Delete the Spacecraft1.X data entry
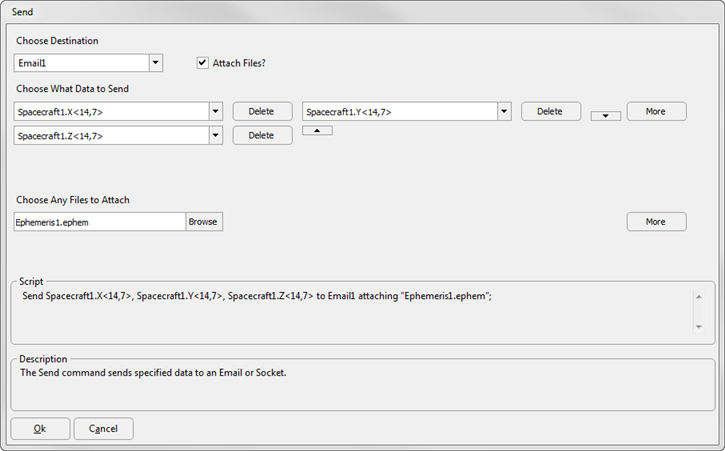 coord(262,111)
